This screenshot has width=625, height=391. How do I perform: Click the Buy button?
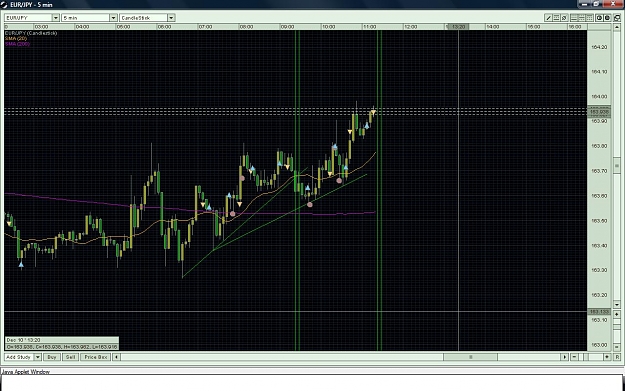click(52, 357)
